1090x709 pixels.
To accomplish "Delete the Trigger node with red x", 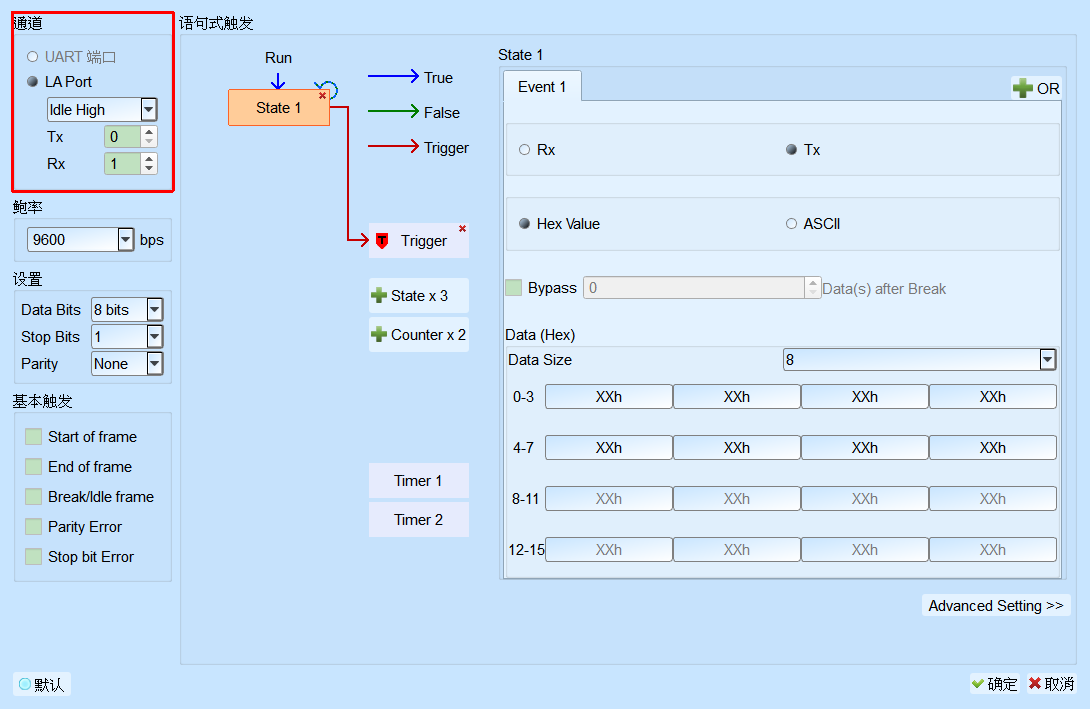I will point(462,229).
